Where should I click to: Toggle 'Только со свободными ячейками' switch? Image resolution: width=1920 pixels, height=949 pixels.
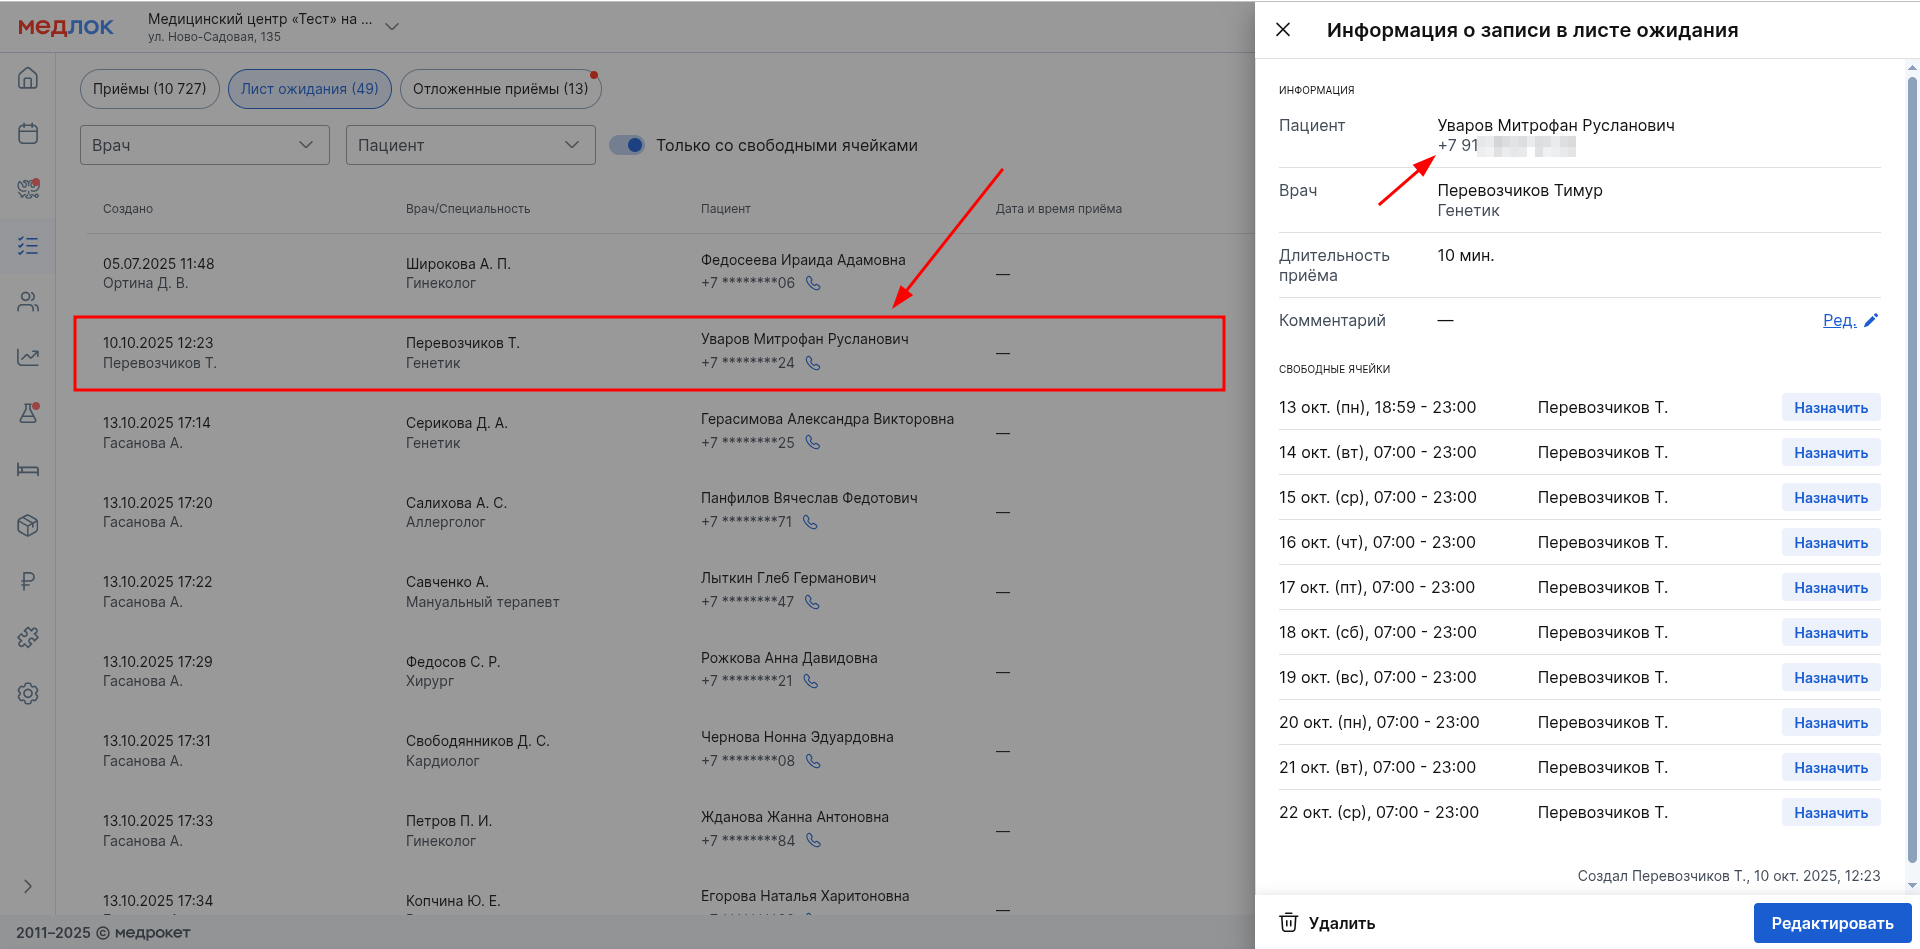[627, 145]
